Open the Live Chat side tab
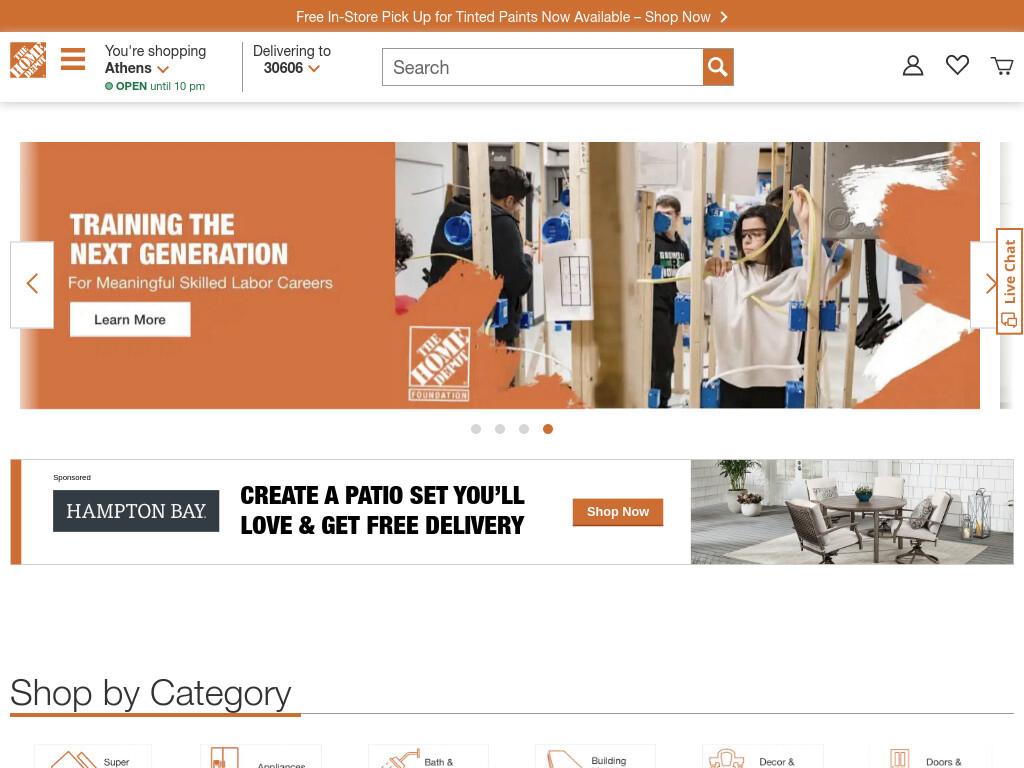Viewport: 1024px width, 768px height. click(x=1009, y=281)
